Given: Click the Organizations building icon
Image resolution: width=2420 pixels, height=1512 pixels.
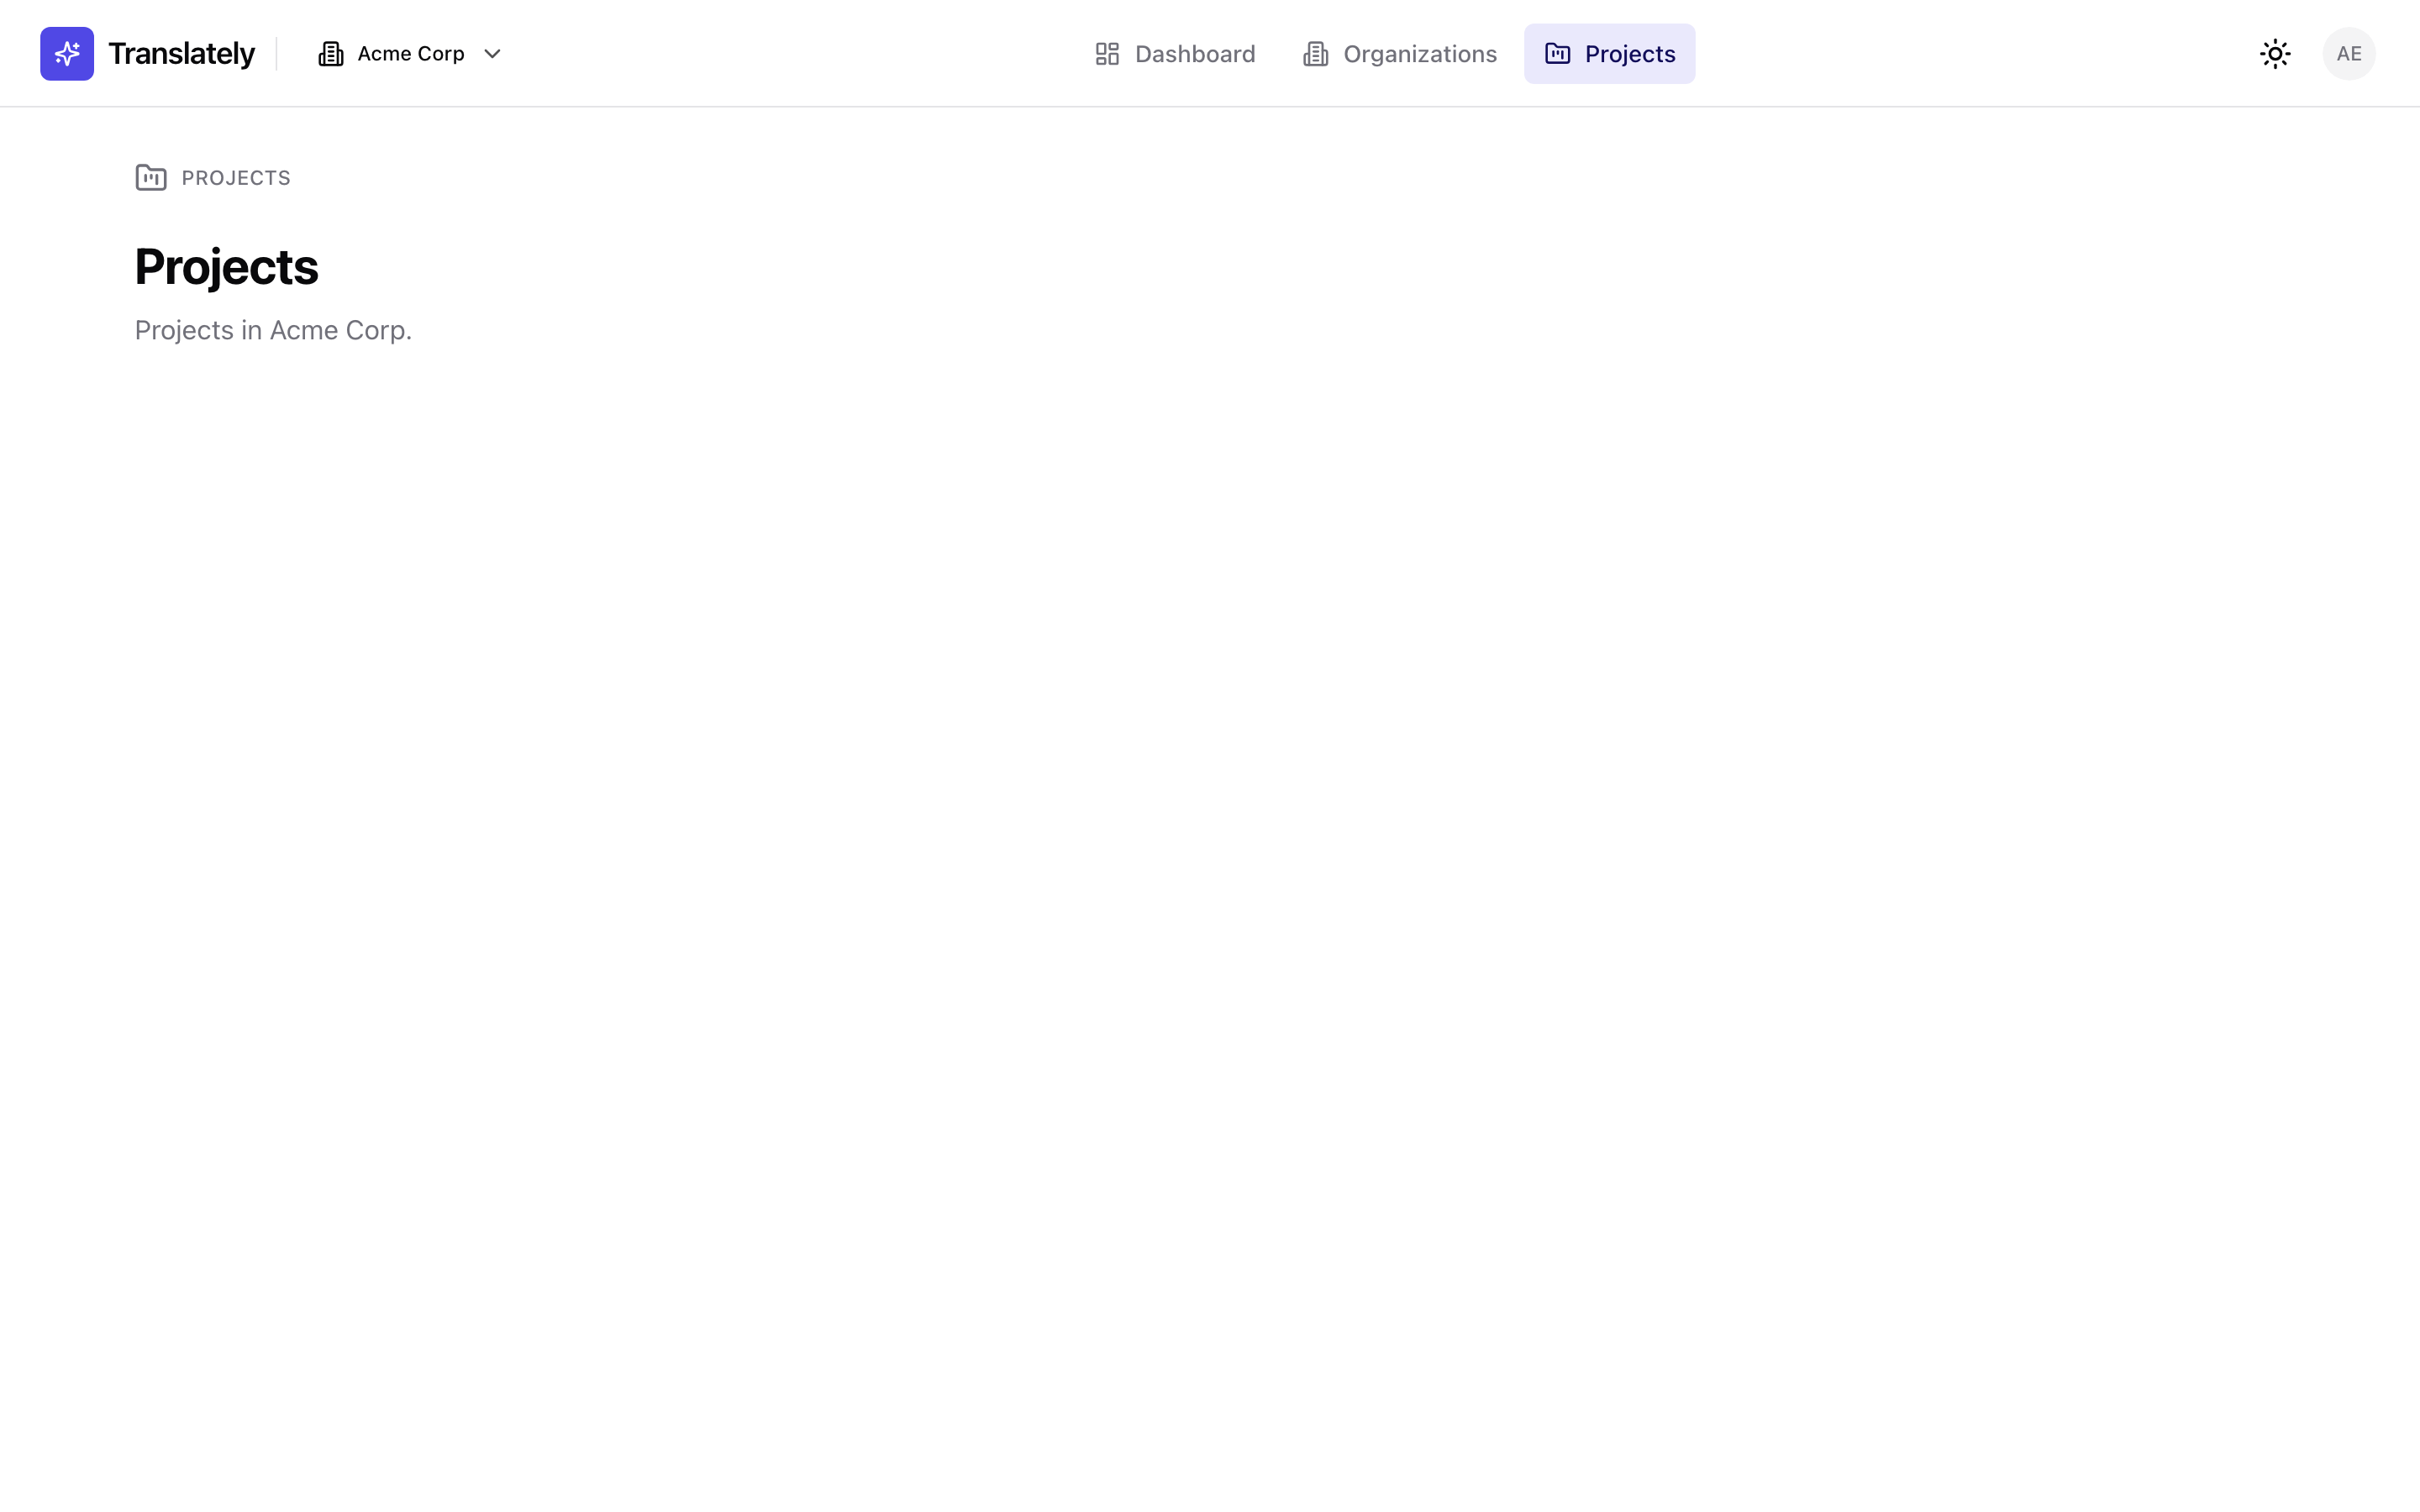Looking at the screenshot, I should tap(1314, 53).
